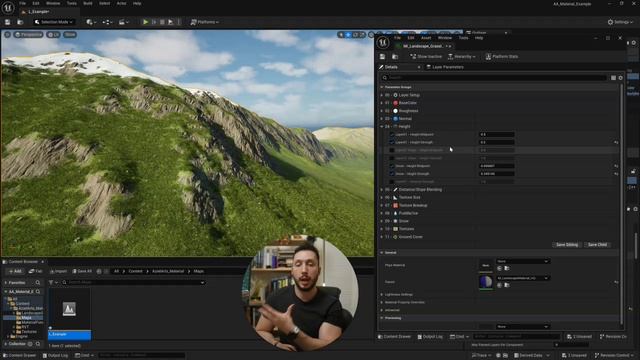Screen dimensions: 640x360
Task: Expand the 01 BaseColor group
Action: (x=382, y=103)
